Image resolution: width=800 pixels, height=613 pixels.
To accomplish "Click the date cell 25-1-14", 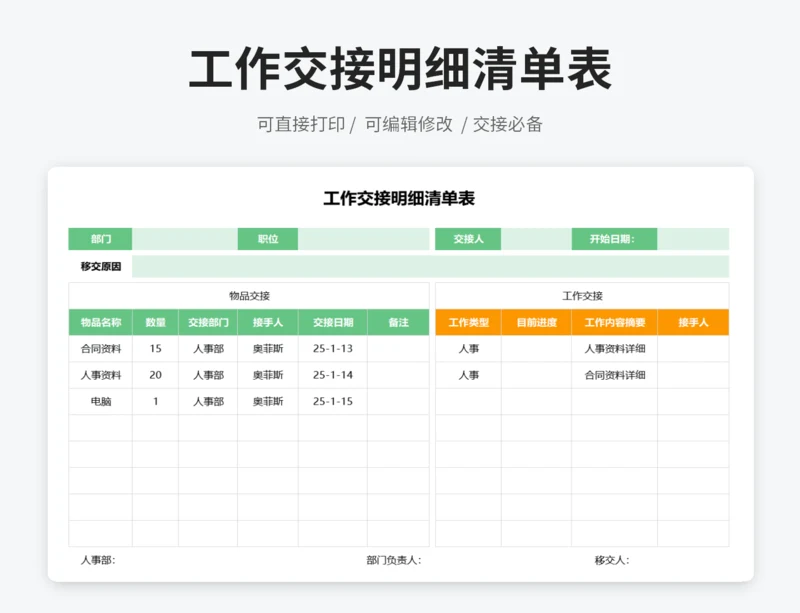I will pyautogui.click(x=332, y=375).
